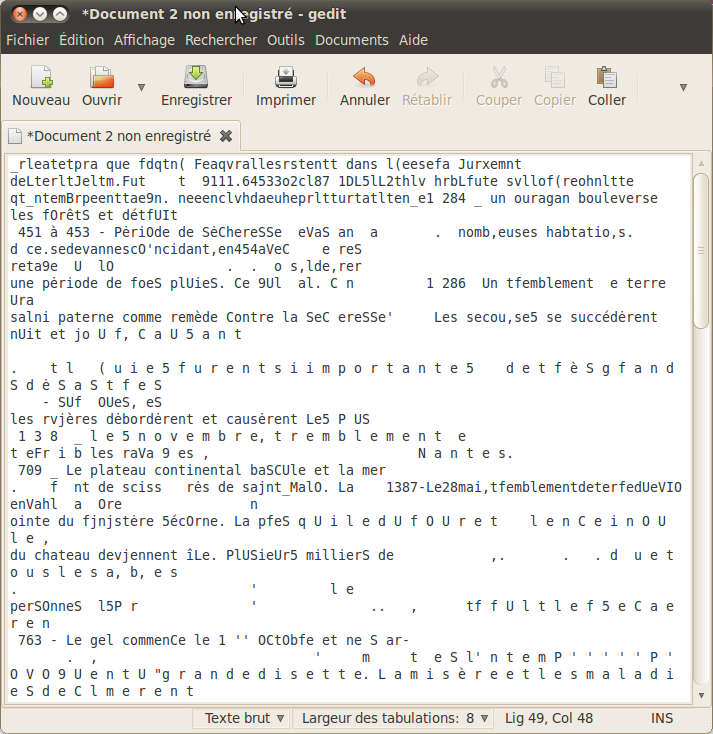Image resolution: width=713 pixels, height=734 pixels.
Task: Open the Fichier menu
Action: (28, 40)
